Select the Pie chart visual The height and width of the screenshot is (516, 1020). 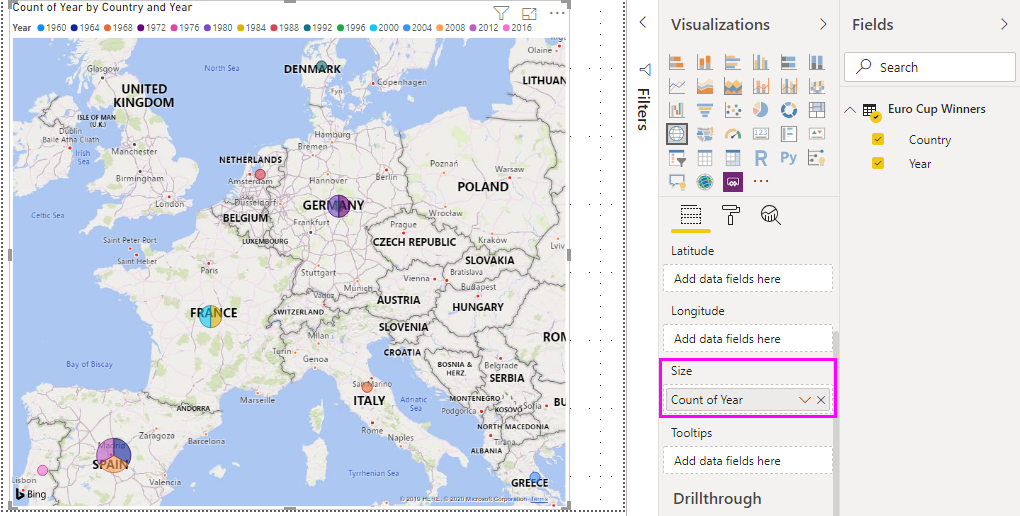point(760,109)
